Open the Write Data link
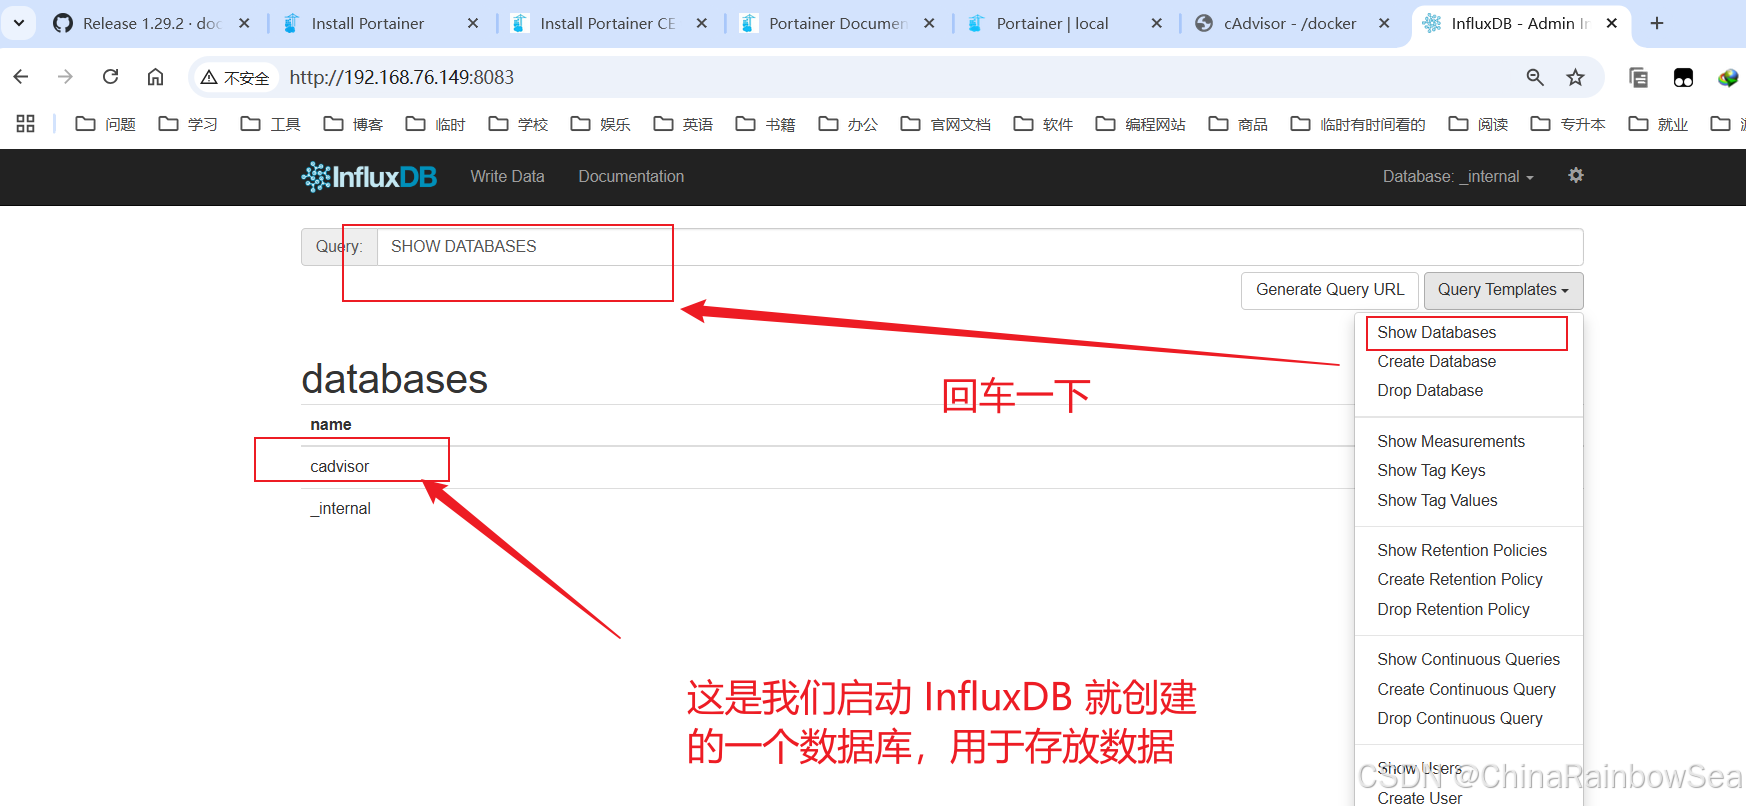The height and width of the screenshot is (806, 1746). (x=507, y=177)
